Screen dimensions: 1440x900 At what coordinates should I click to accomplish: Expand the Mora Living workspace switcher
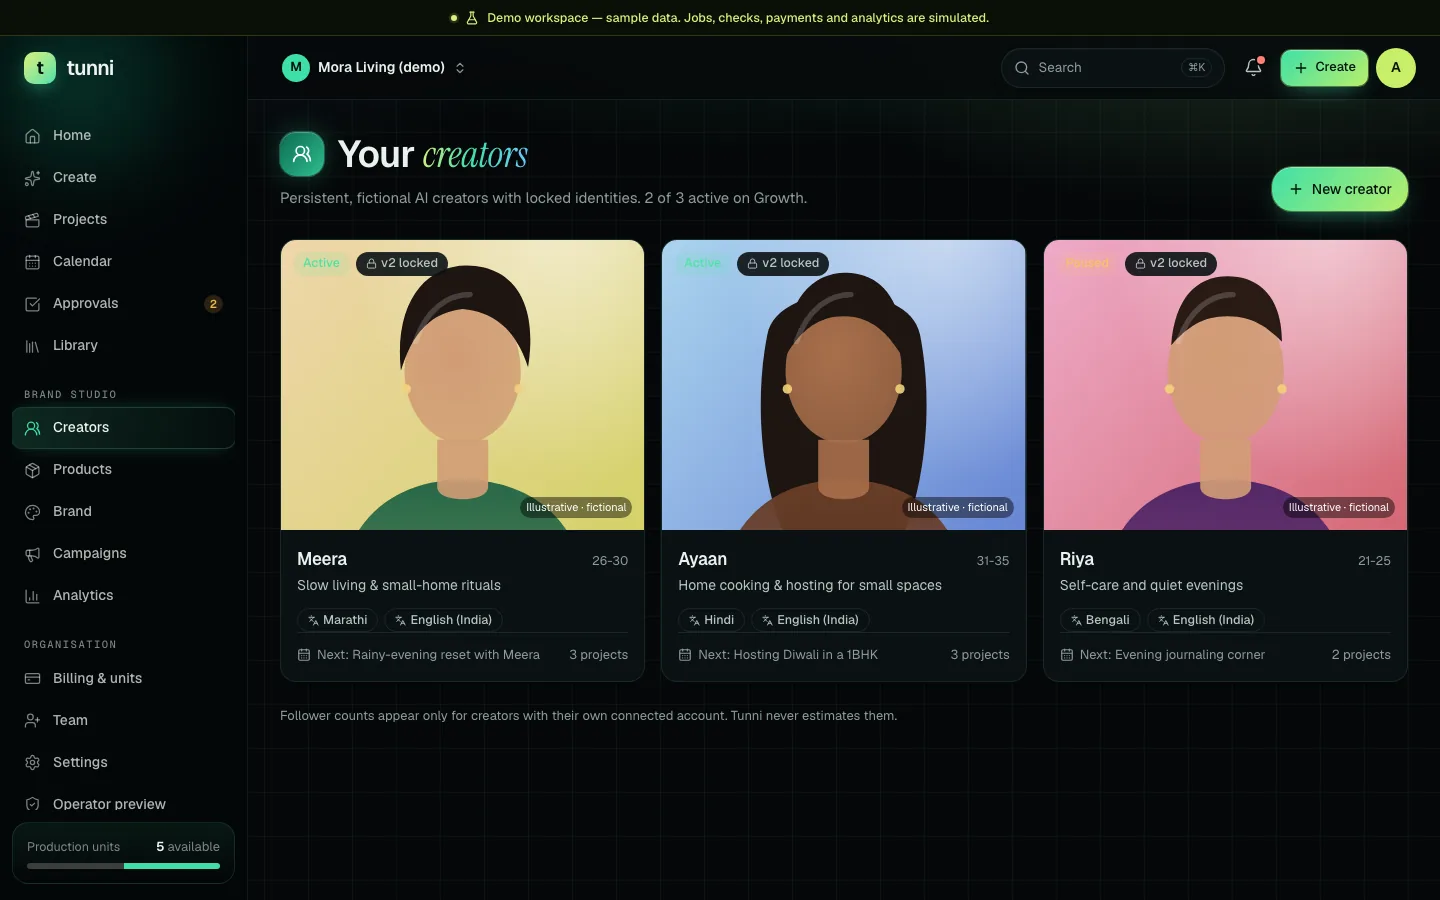[374, 68]
